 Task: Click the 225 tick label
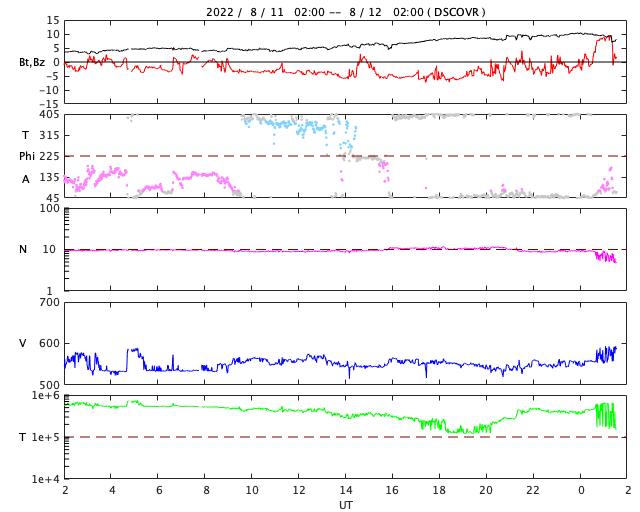(49, 156)
